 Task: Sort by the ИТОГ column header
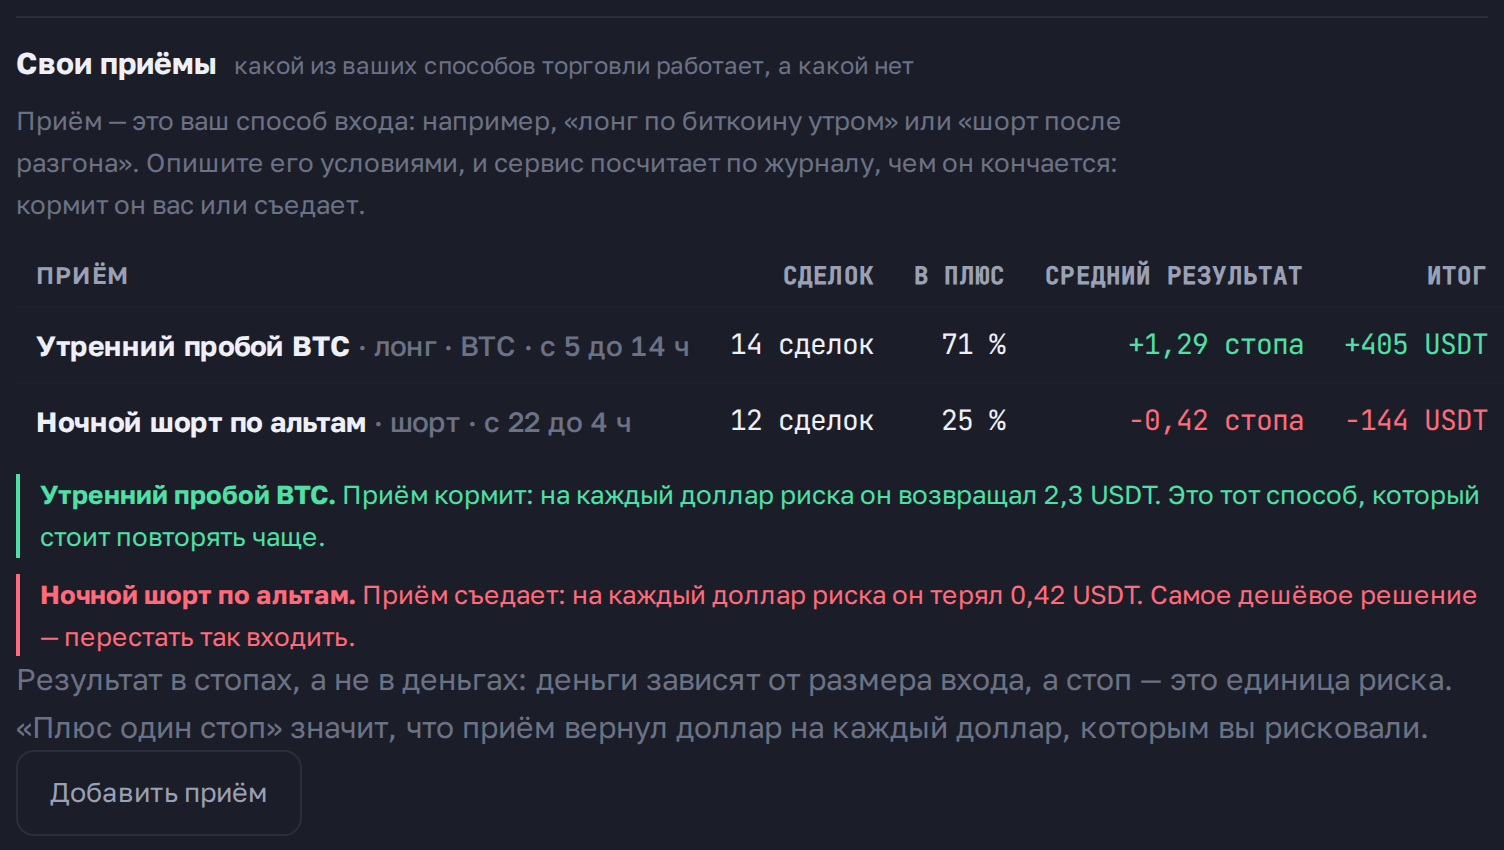point(1456,276)
